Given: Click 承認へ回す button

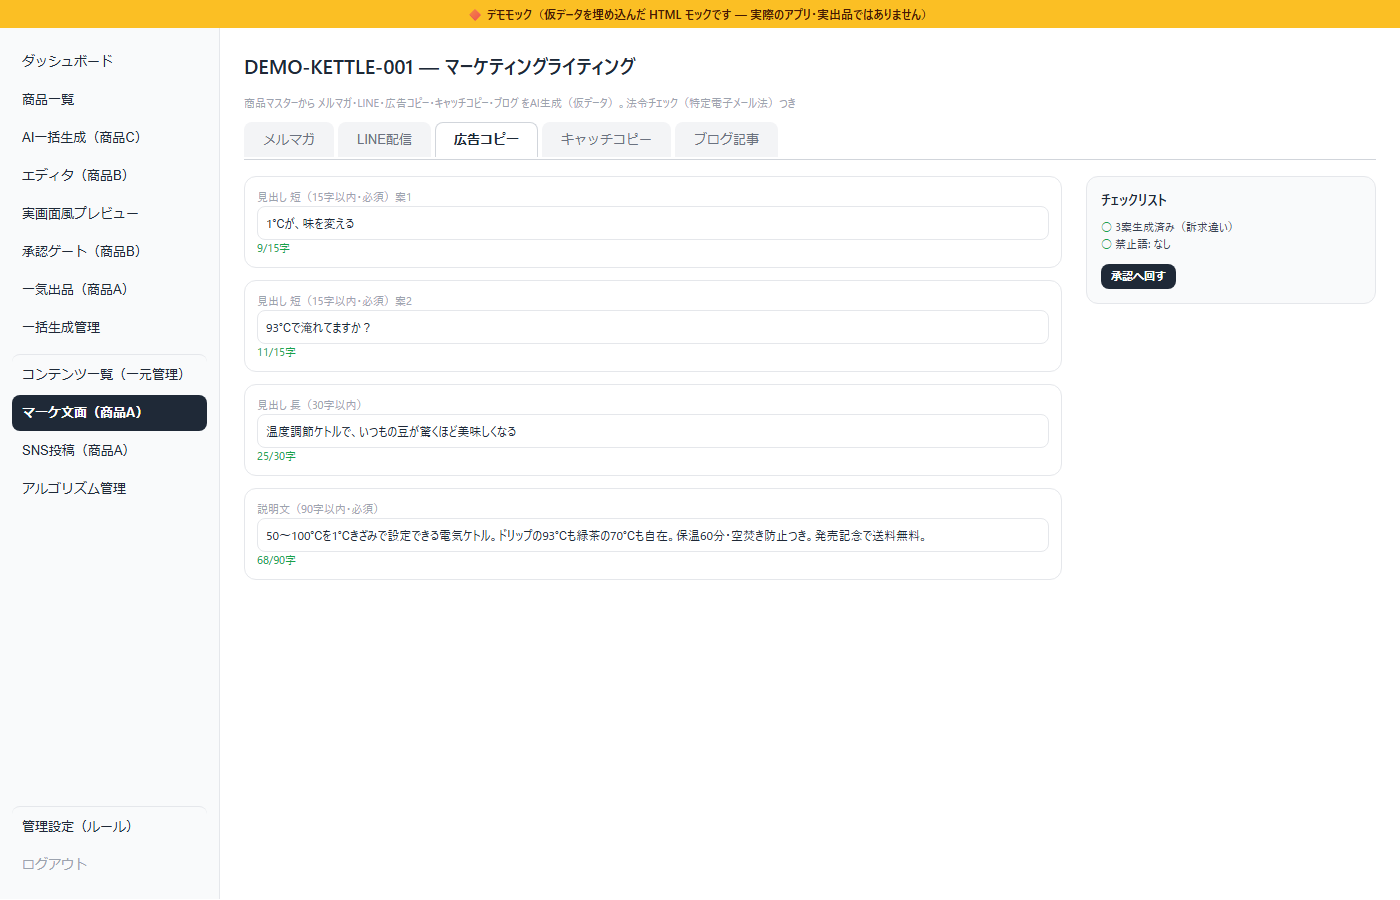Looking at the screenshot, I should click(1138, 276).
